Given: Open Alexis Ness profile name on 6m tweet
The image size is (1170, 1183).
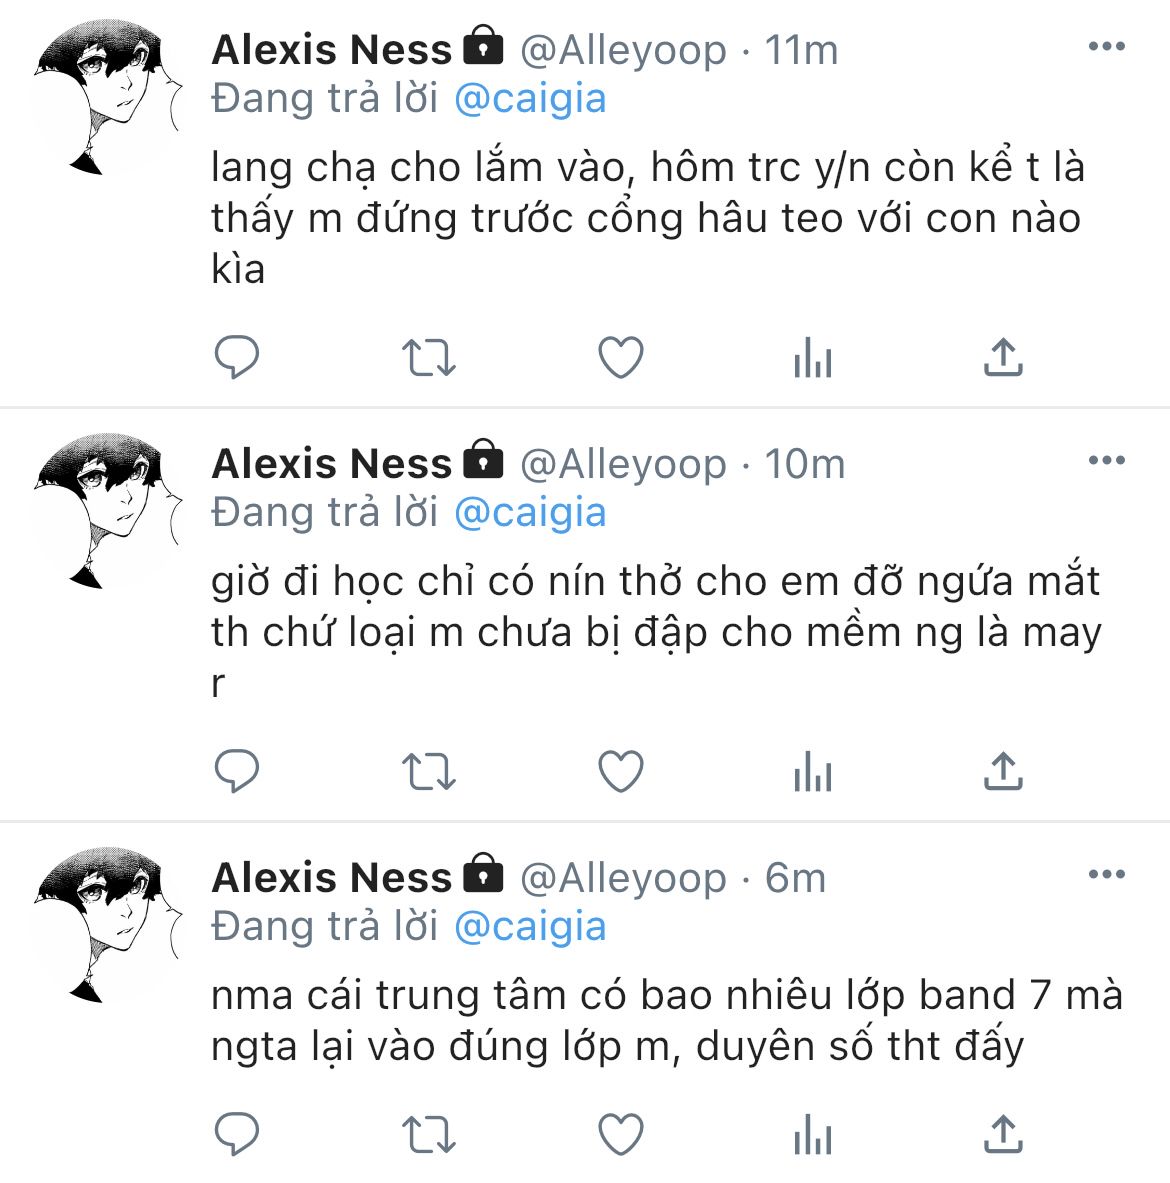Looking at the screenshot, I should point(331,877).
